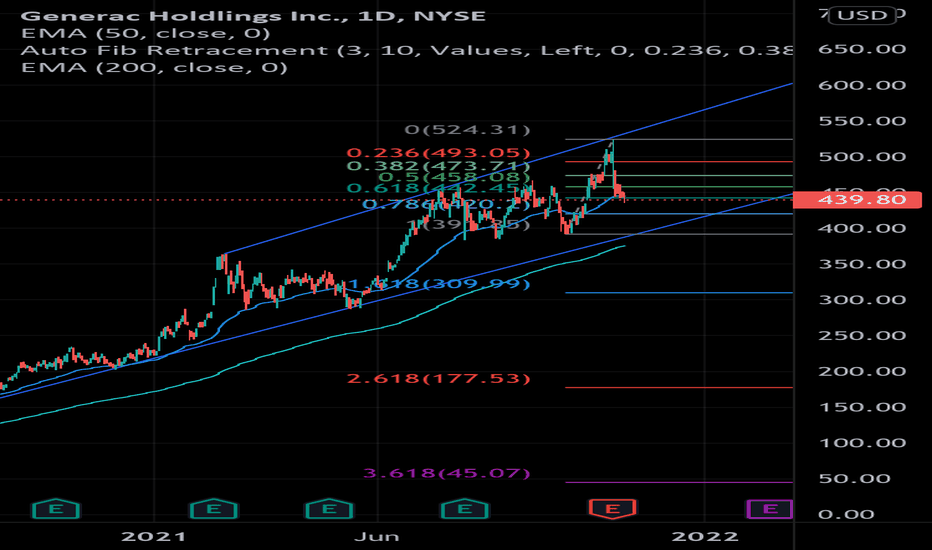Click the teal earnings marker after Jun
The image size is (932, 550).
pyautogui.click(x=465, y=509)
